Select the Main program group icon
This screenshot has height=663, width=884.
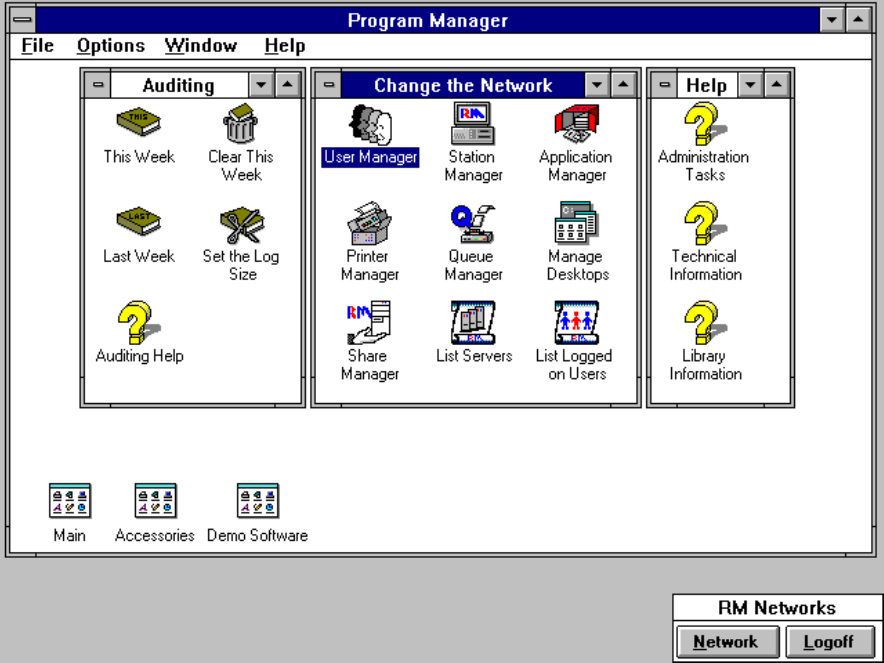[x=70, y=501]
